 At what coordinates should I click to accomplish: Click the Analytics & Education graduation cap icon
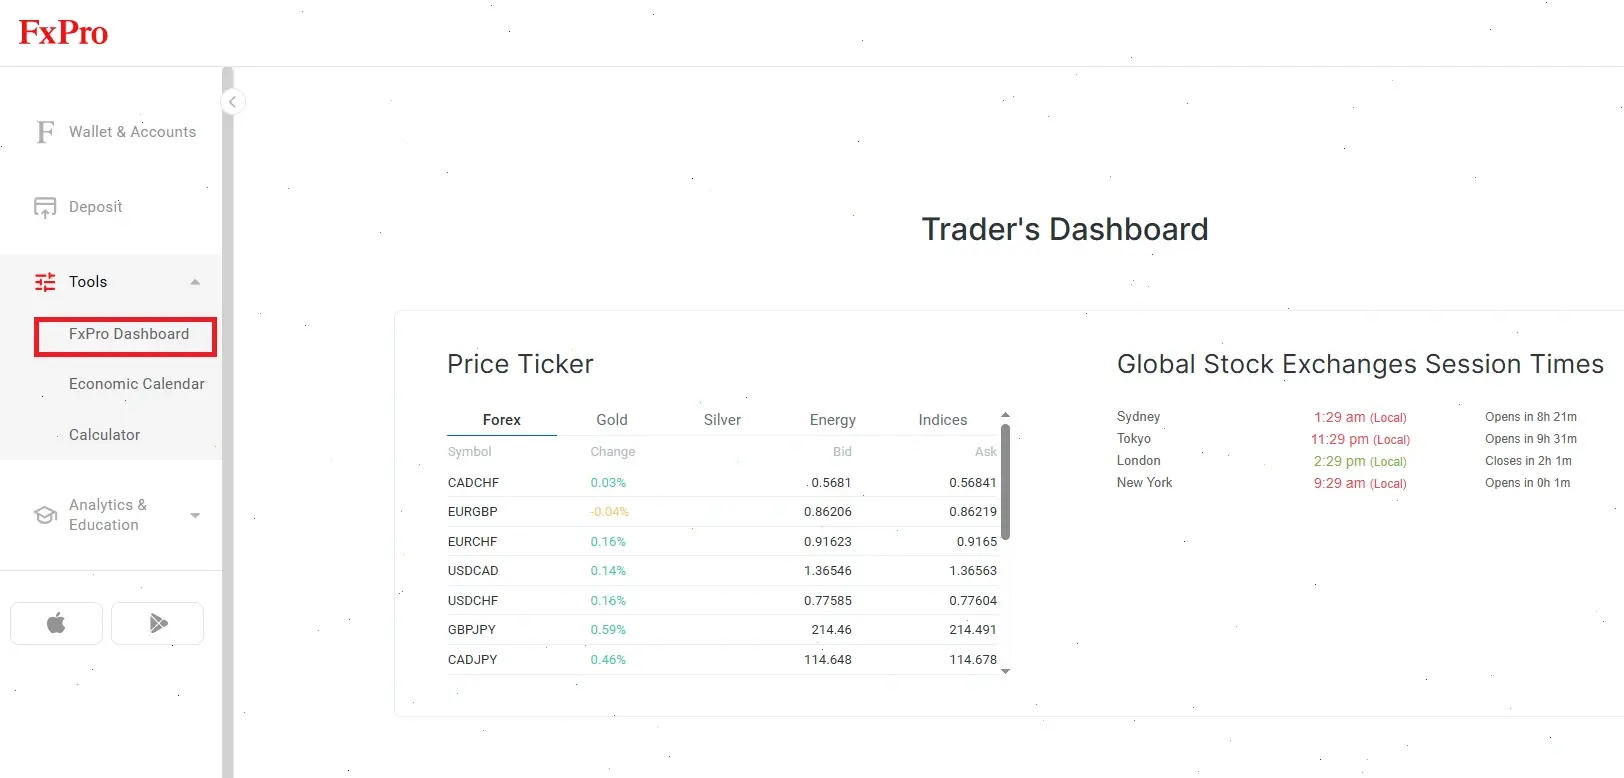(45, 514)
